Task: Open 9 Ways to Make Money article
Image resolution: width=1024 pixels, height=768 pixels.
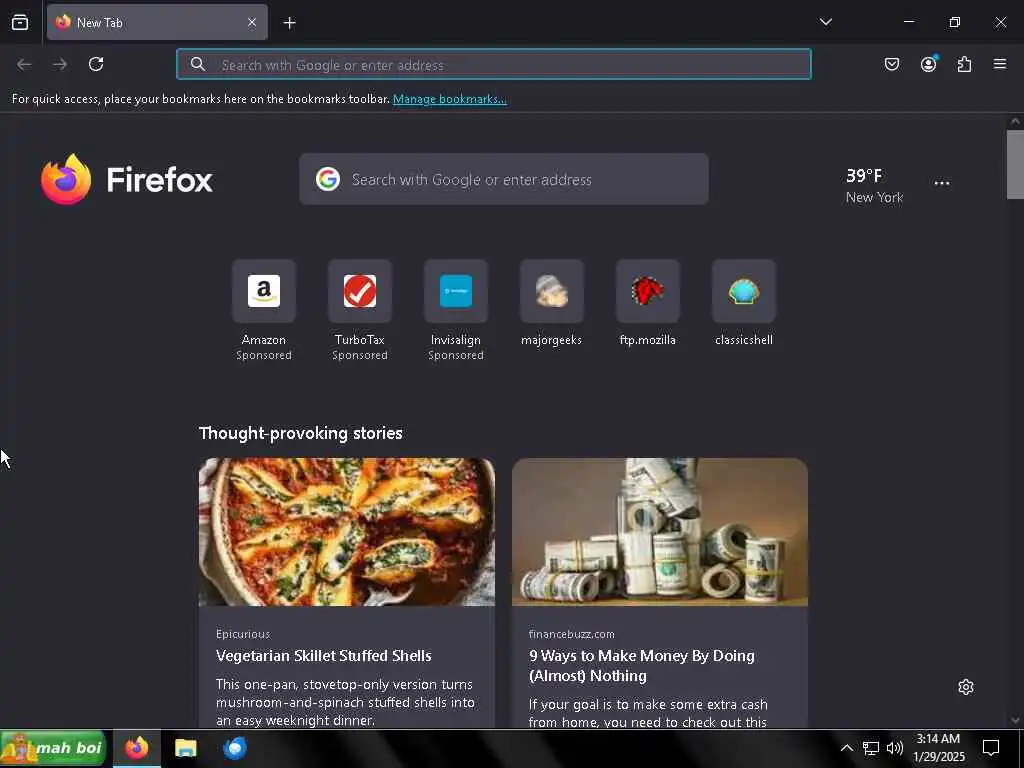Action: pos(641,665)
